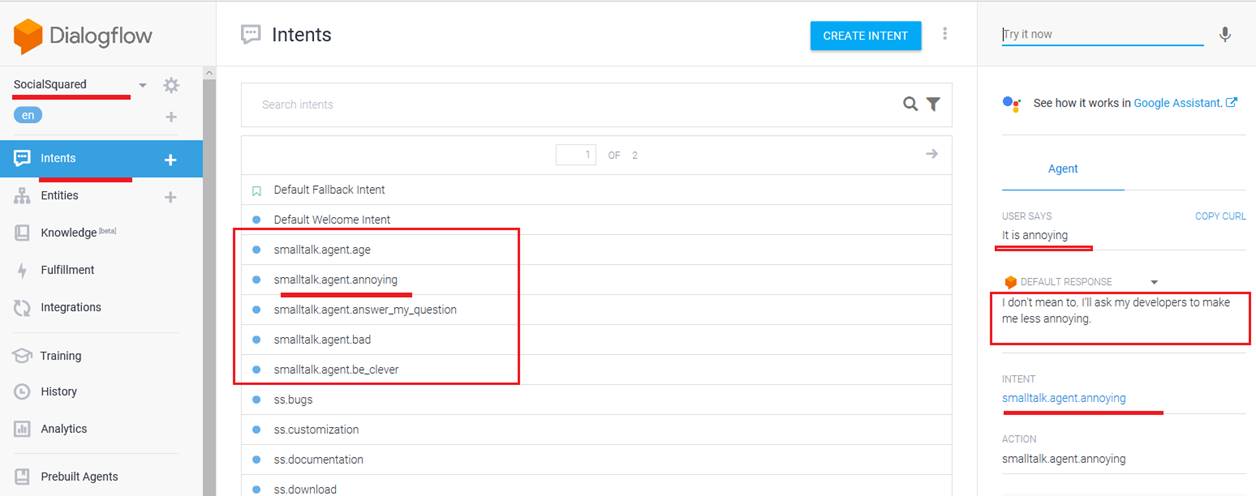
Task: Select the en language badge
Action: tap(28, 115)
